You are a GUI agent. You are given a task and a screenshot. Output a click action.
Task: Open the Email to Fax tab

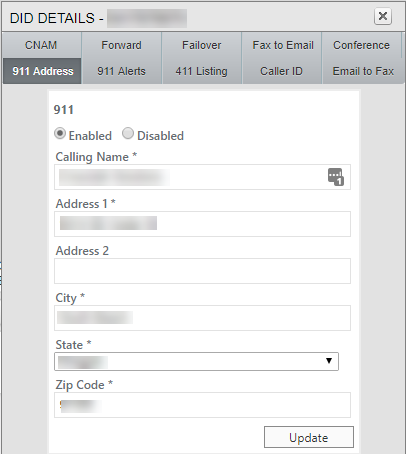(363, 71)
